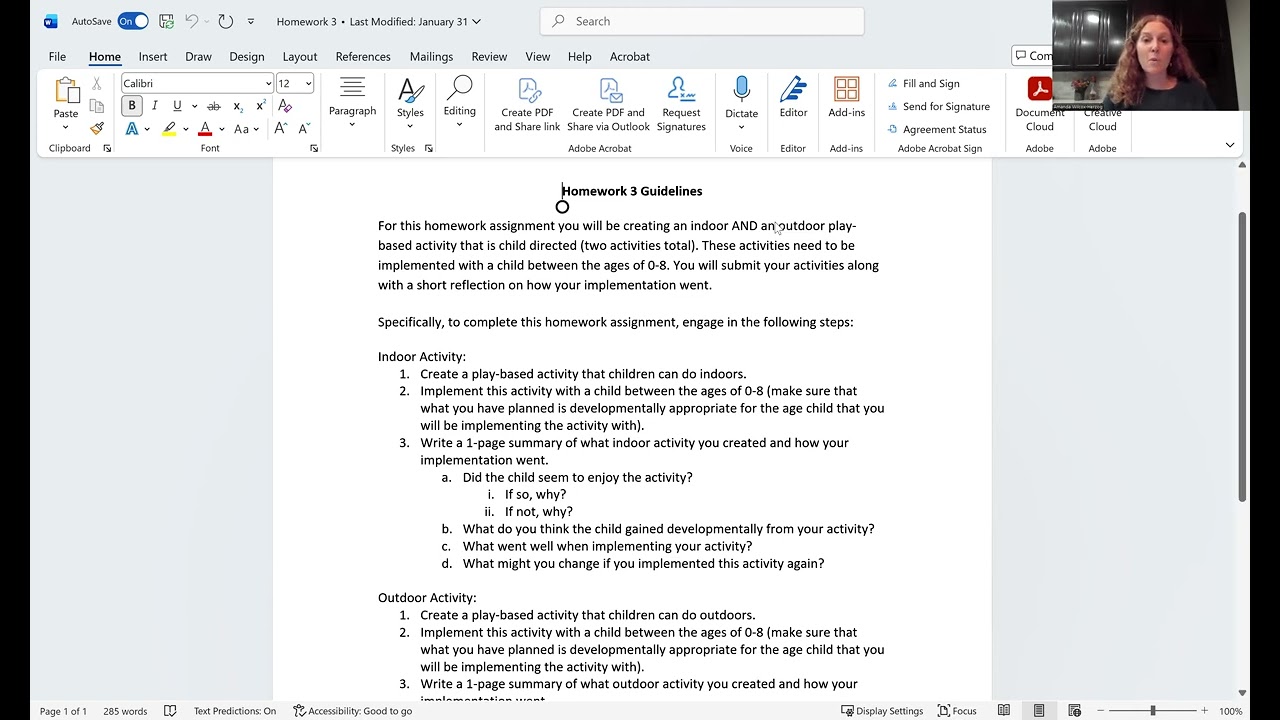Click Request Signatures
The height and width of the screenshot is (720, 1280).
click(681, 104)
